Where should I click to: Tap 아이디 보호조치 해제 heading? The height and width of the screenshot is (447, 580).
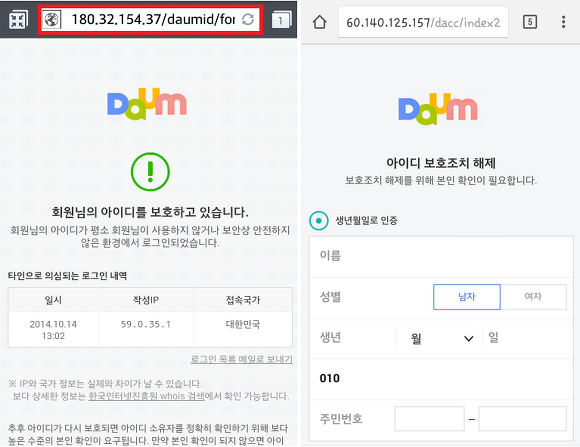coord(441,163)
